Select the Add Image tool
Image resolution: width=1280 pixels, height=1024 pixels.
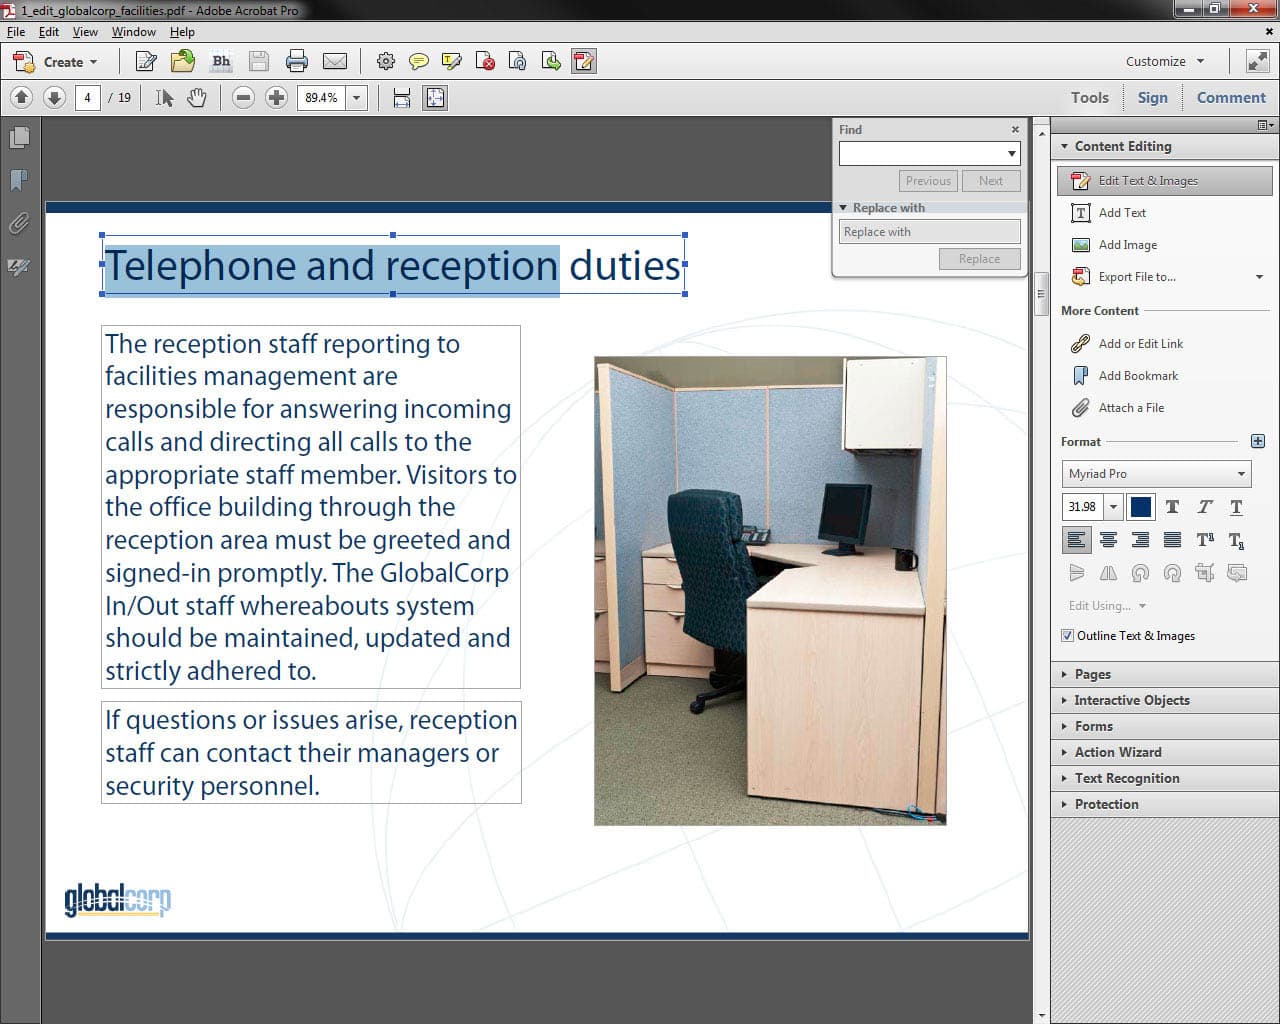click(1127, 245)
